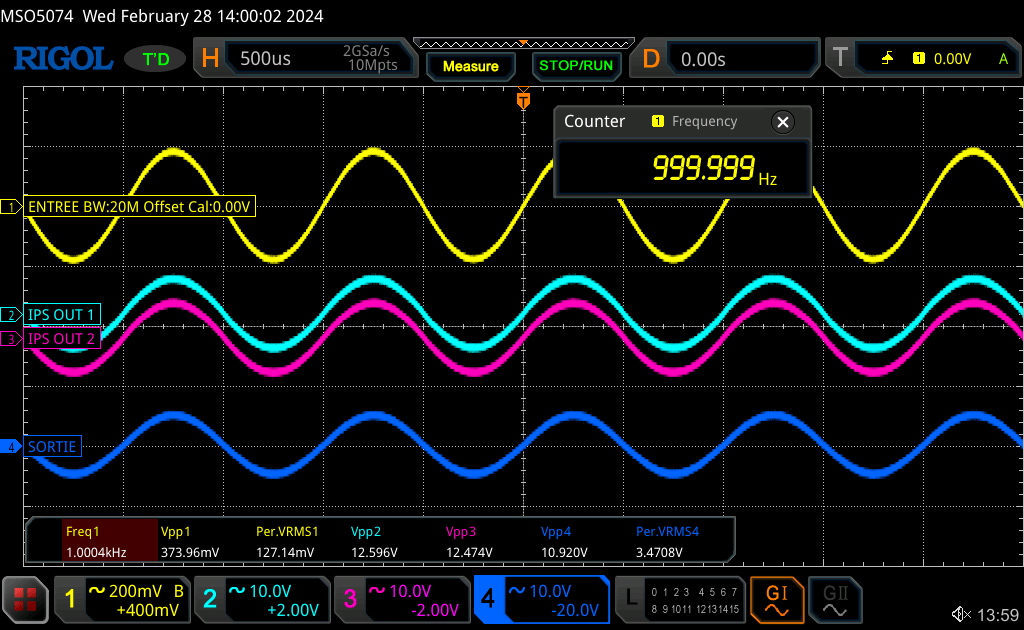Select the Vpp3 measurement item
This screenshot has width=1024, height=630.
pos(469,541)
